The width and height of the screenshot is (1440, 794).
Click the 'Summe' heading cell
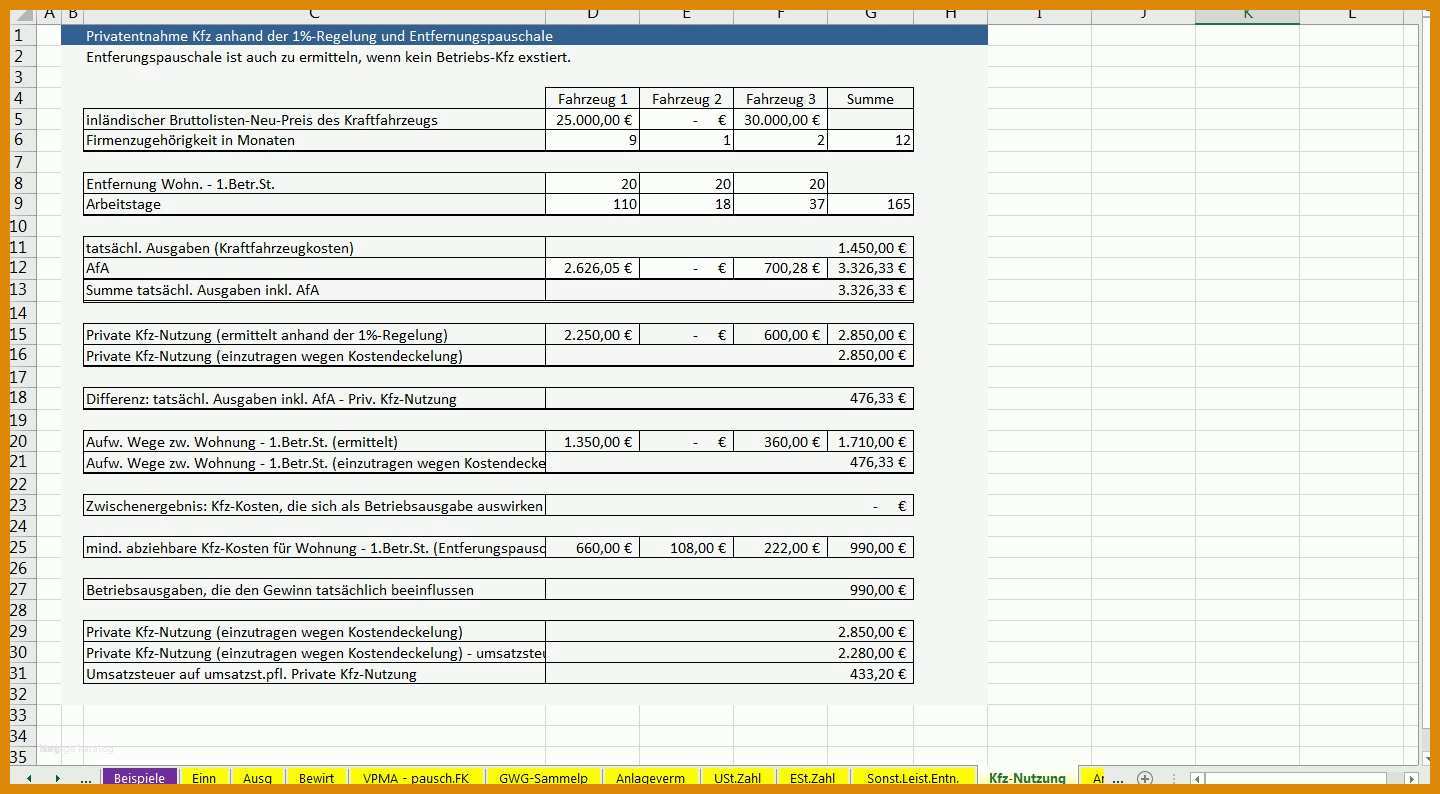tap(870, 99)
